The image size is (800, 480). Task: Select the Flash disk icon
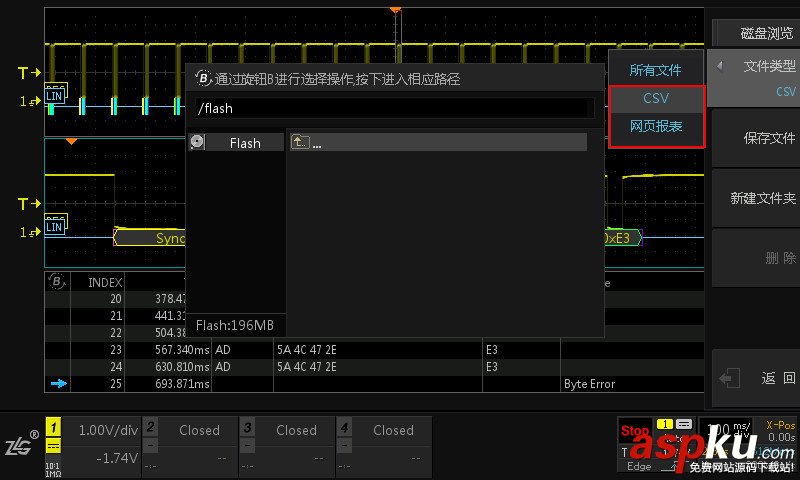(x=197, y=143)
